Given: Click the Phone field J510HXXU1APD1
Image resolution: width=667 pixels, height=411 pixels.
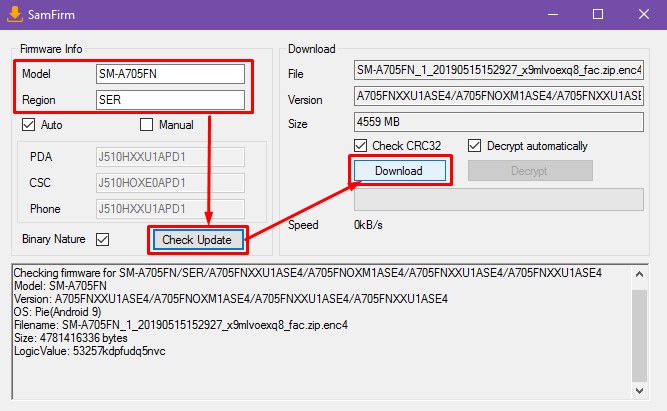Looking at the screenshot, I should pyautogui.click(x=170, y=209).
